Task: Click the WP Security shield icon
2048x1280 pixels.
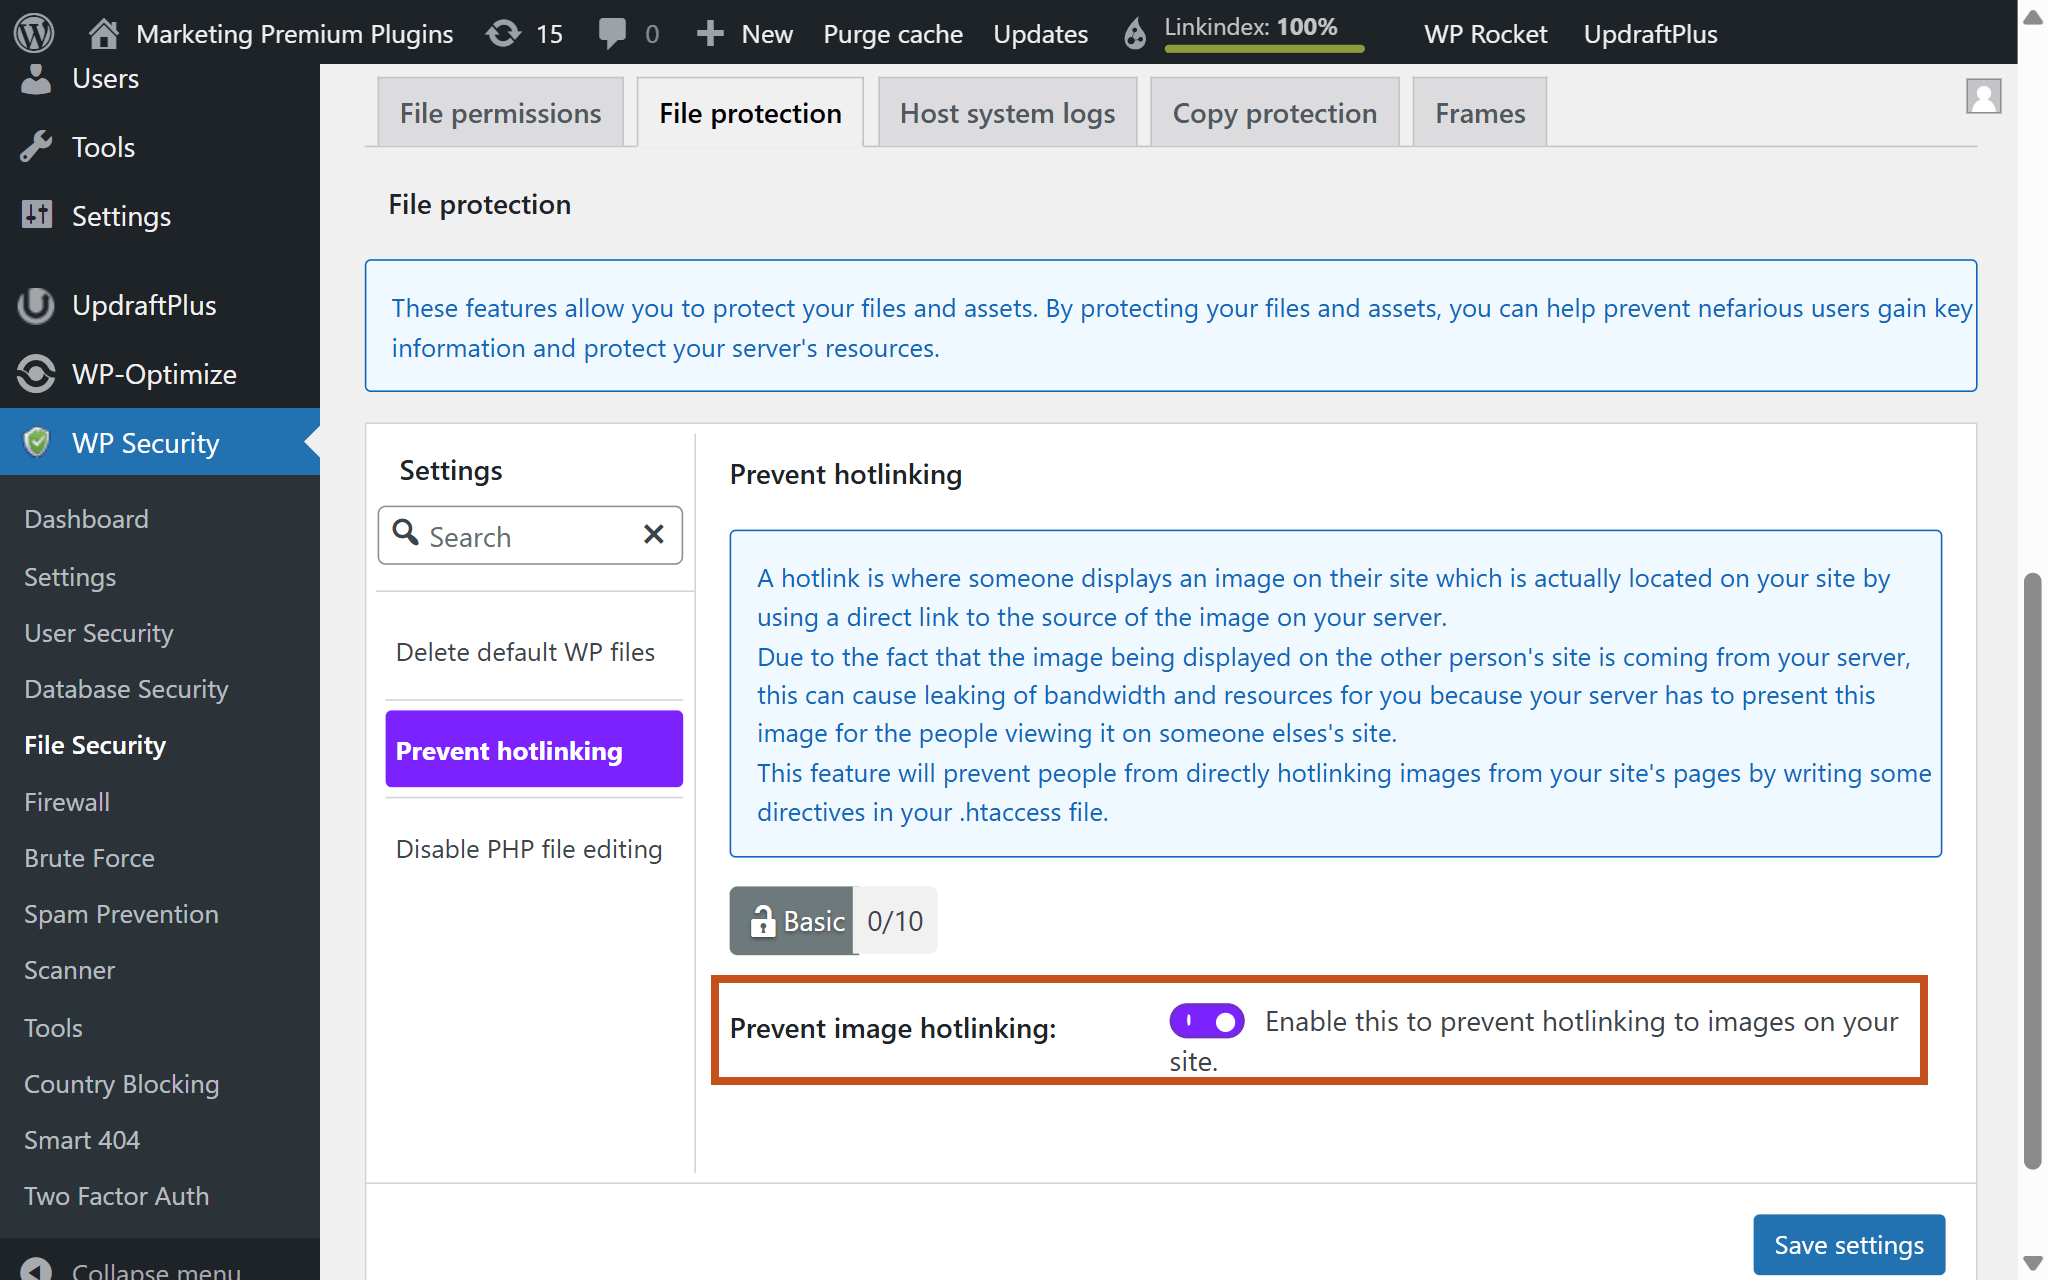Action: pos(36,442)
